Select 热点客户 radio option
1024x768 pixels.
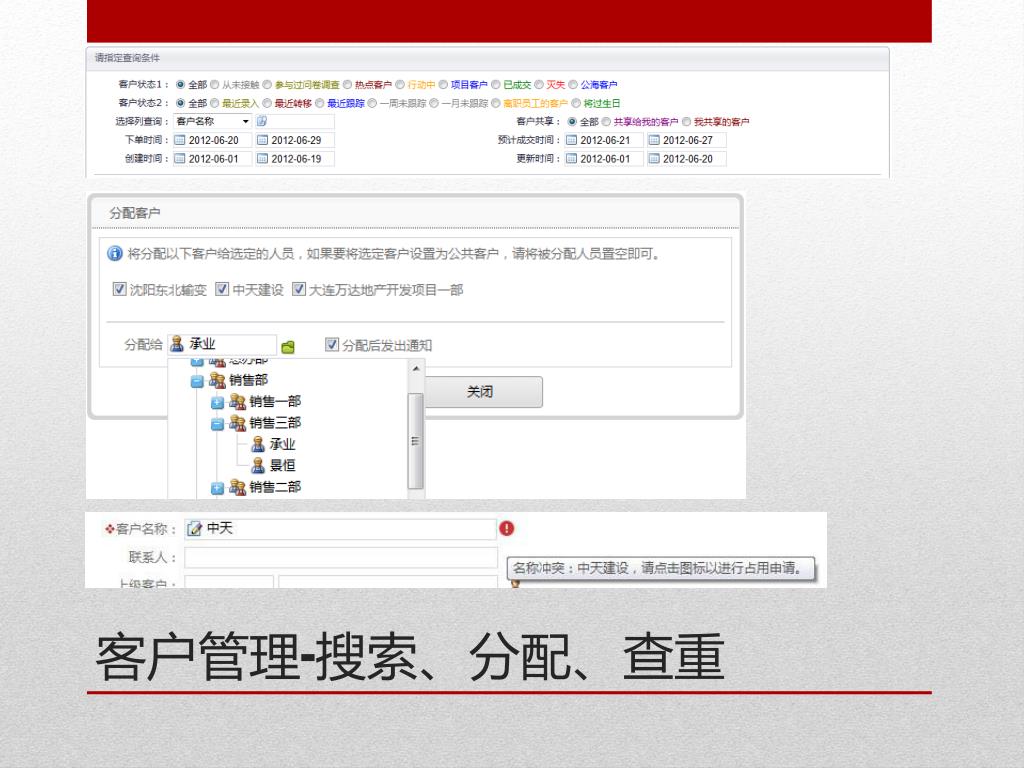coord(348,85)
